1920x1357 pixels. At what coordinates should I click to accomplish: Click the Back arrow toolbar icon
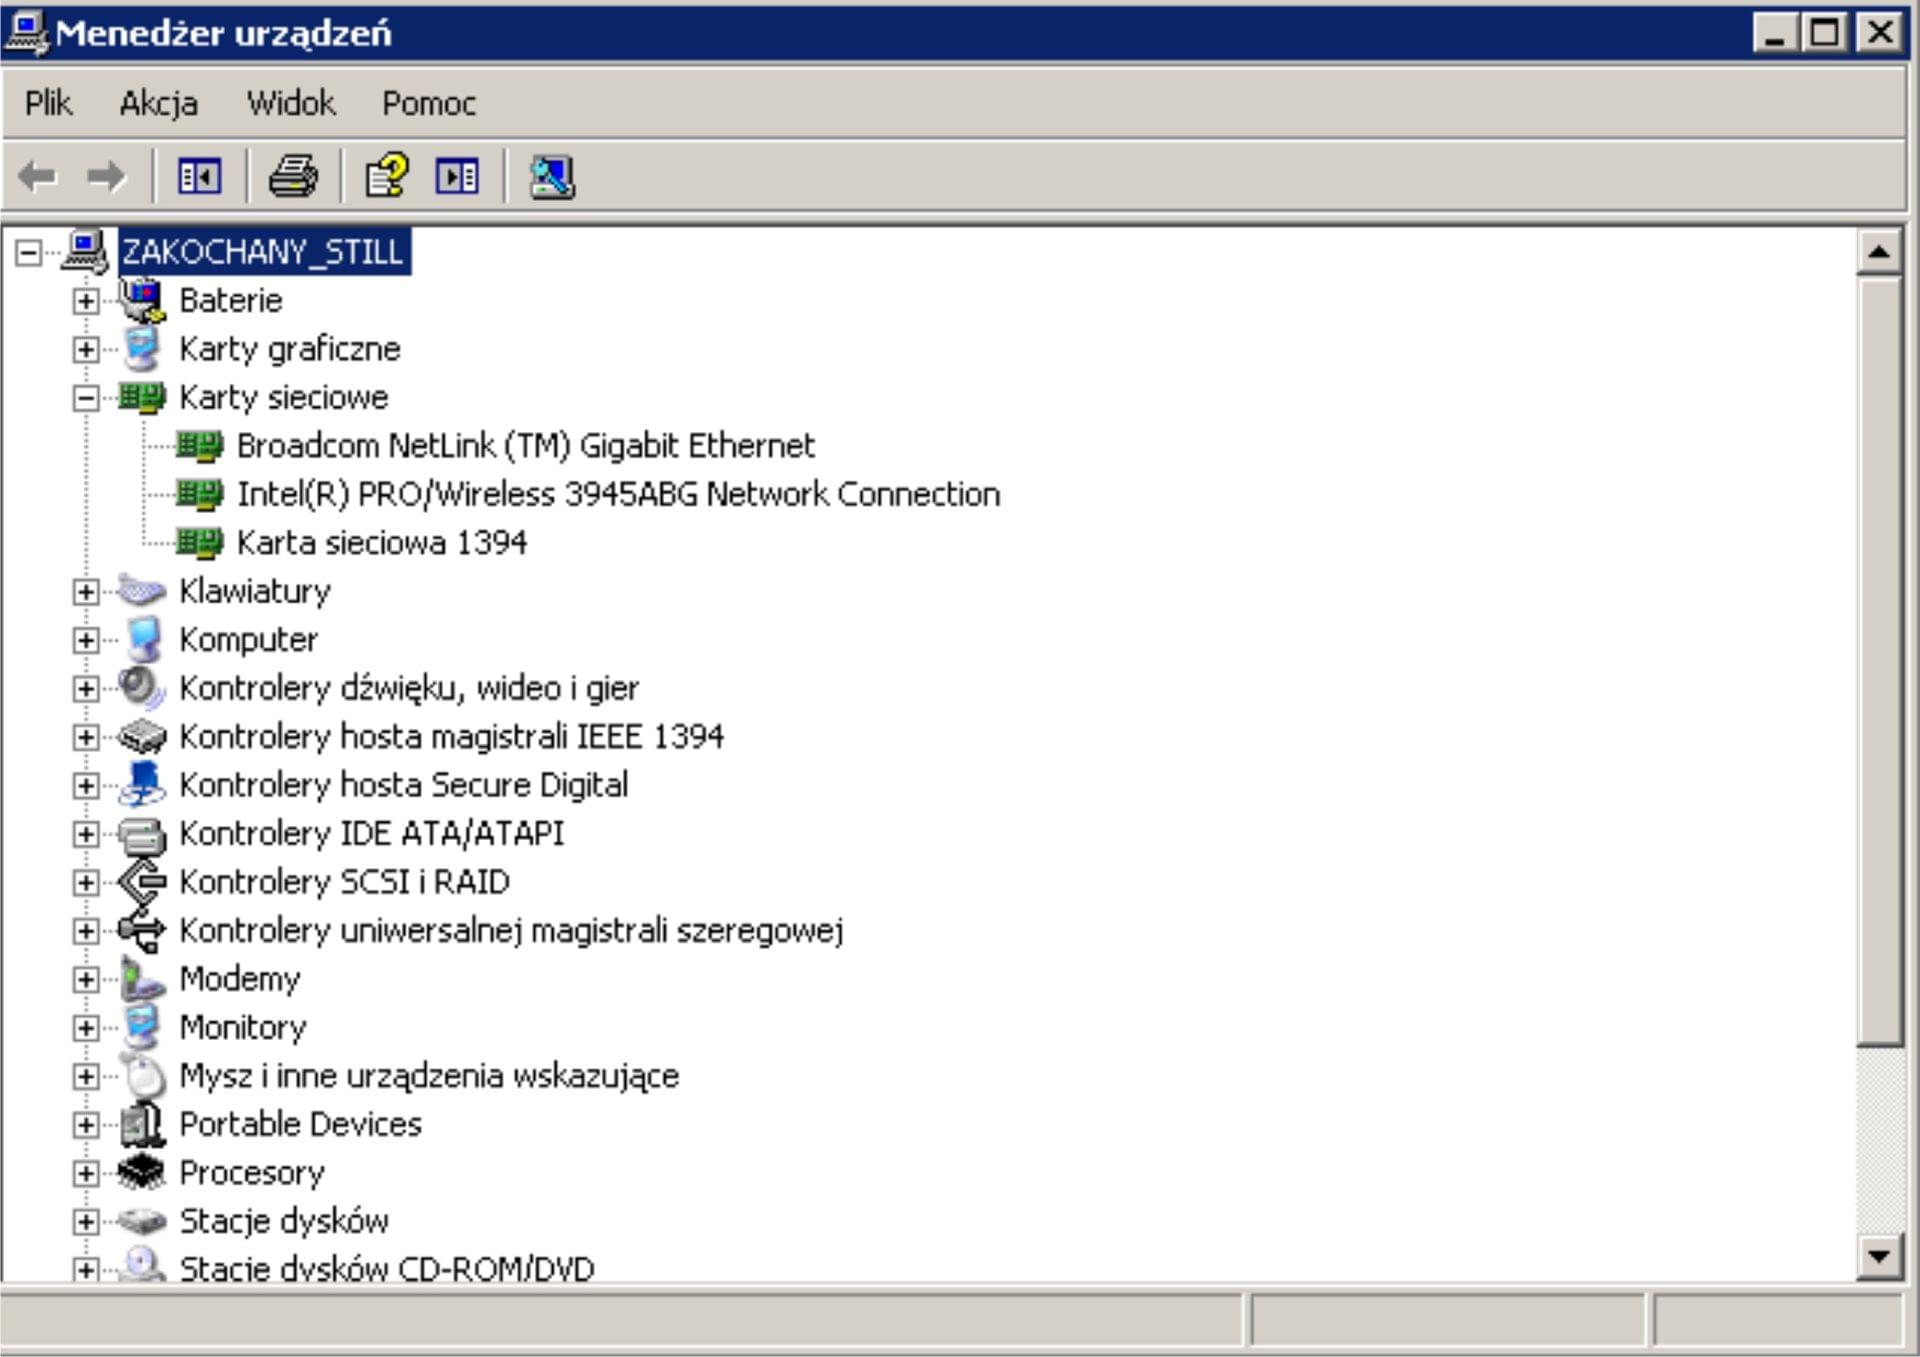coord(38,177)
